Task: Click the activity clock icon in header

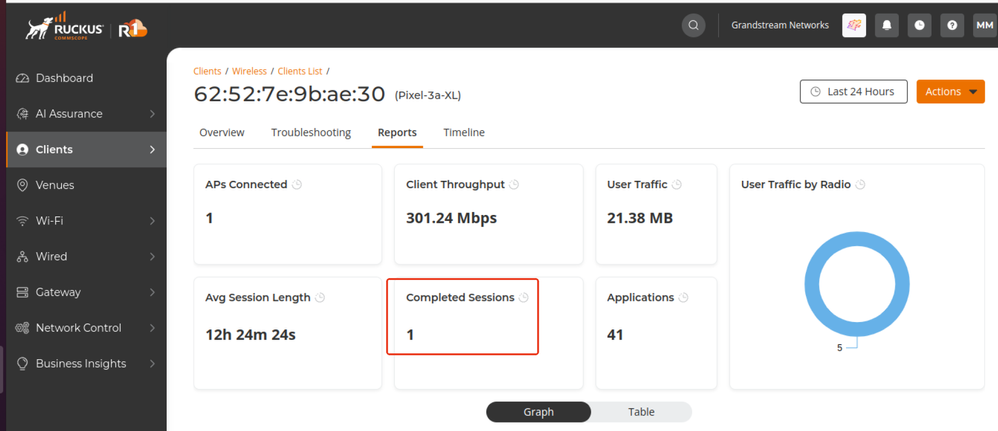Action: tap(919, 26)
